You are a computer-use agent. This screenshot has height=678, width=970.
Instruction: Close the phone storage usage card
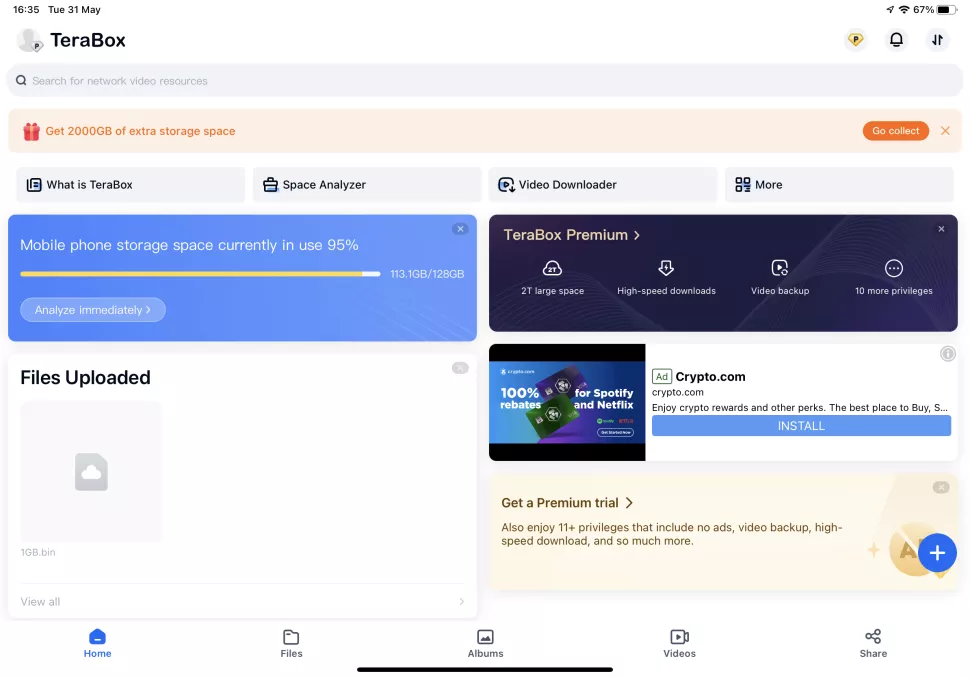[x=460, y=229]
